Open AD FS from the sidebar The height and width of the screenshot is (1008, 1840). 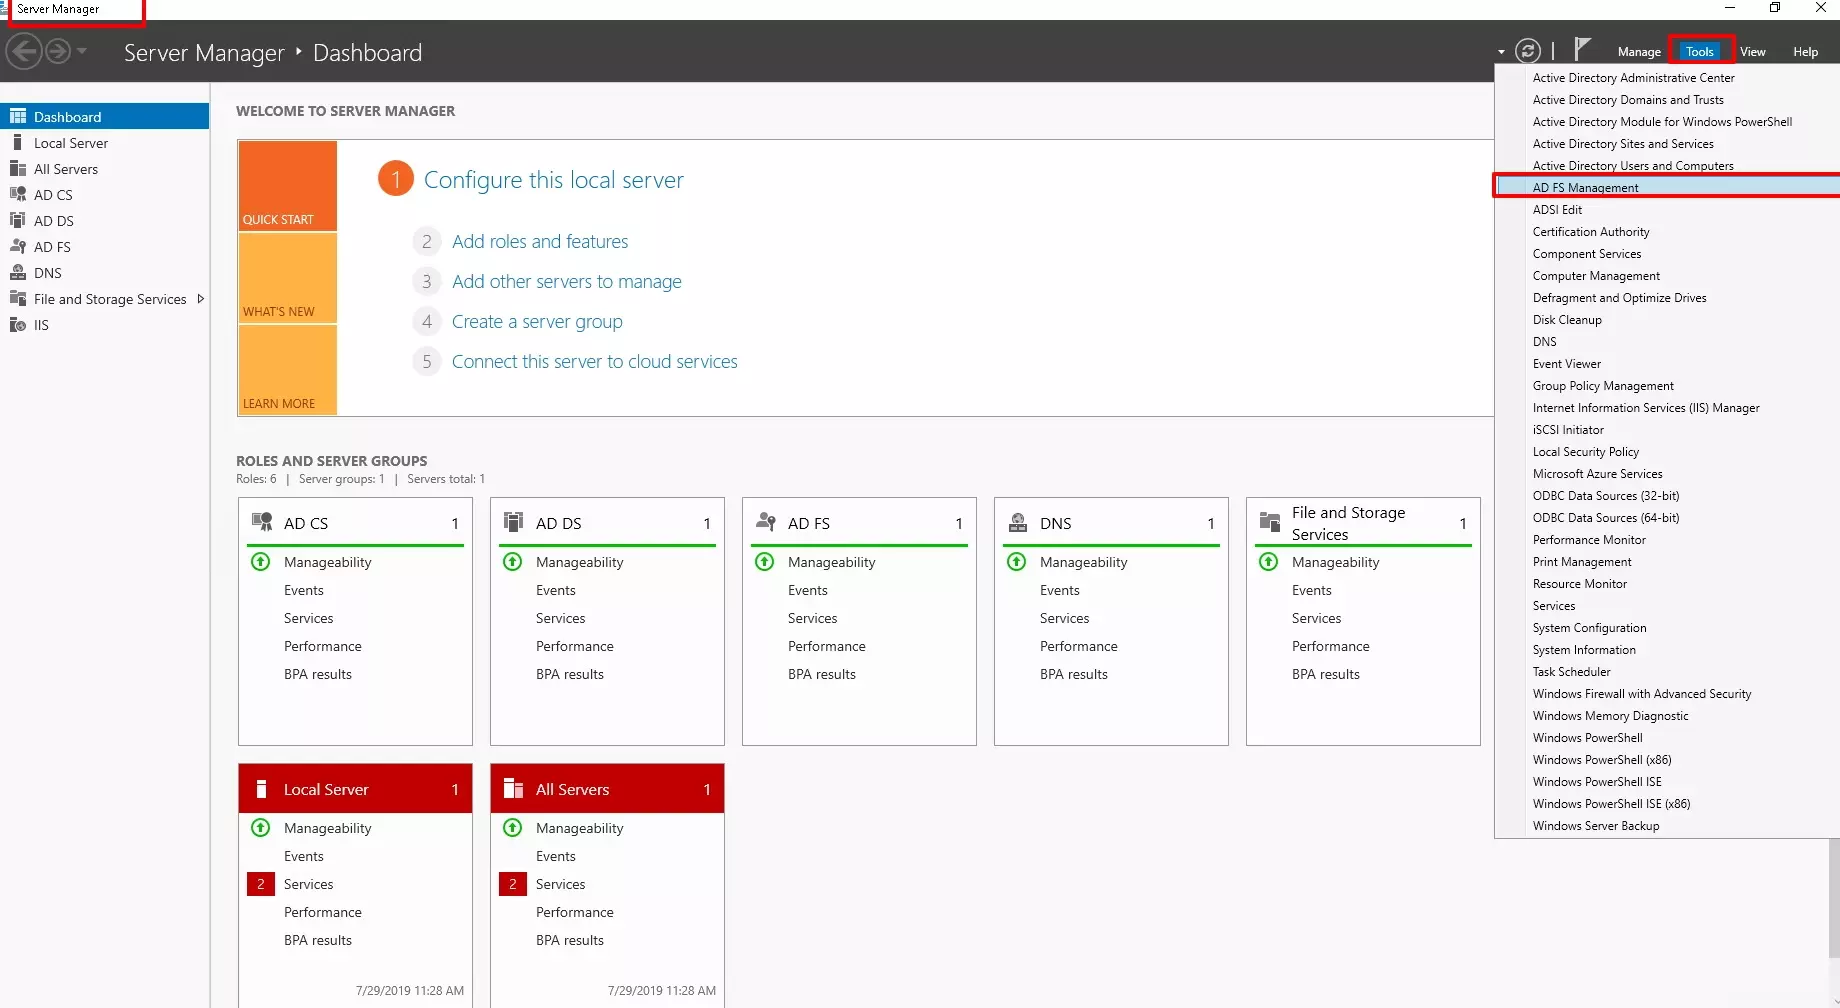(52, 246)
